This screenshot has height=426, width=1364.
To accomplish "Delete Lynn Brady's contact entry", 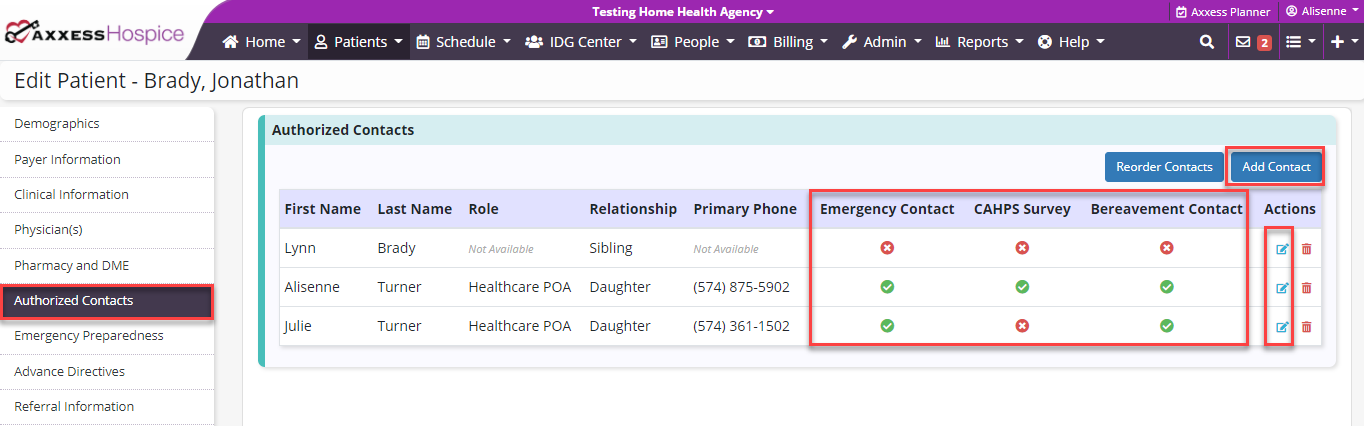I will [1306, 249].
